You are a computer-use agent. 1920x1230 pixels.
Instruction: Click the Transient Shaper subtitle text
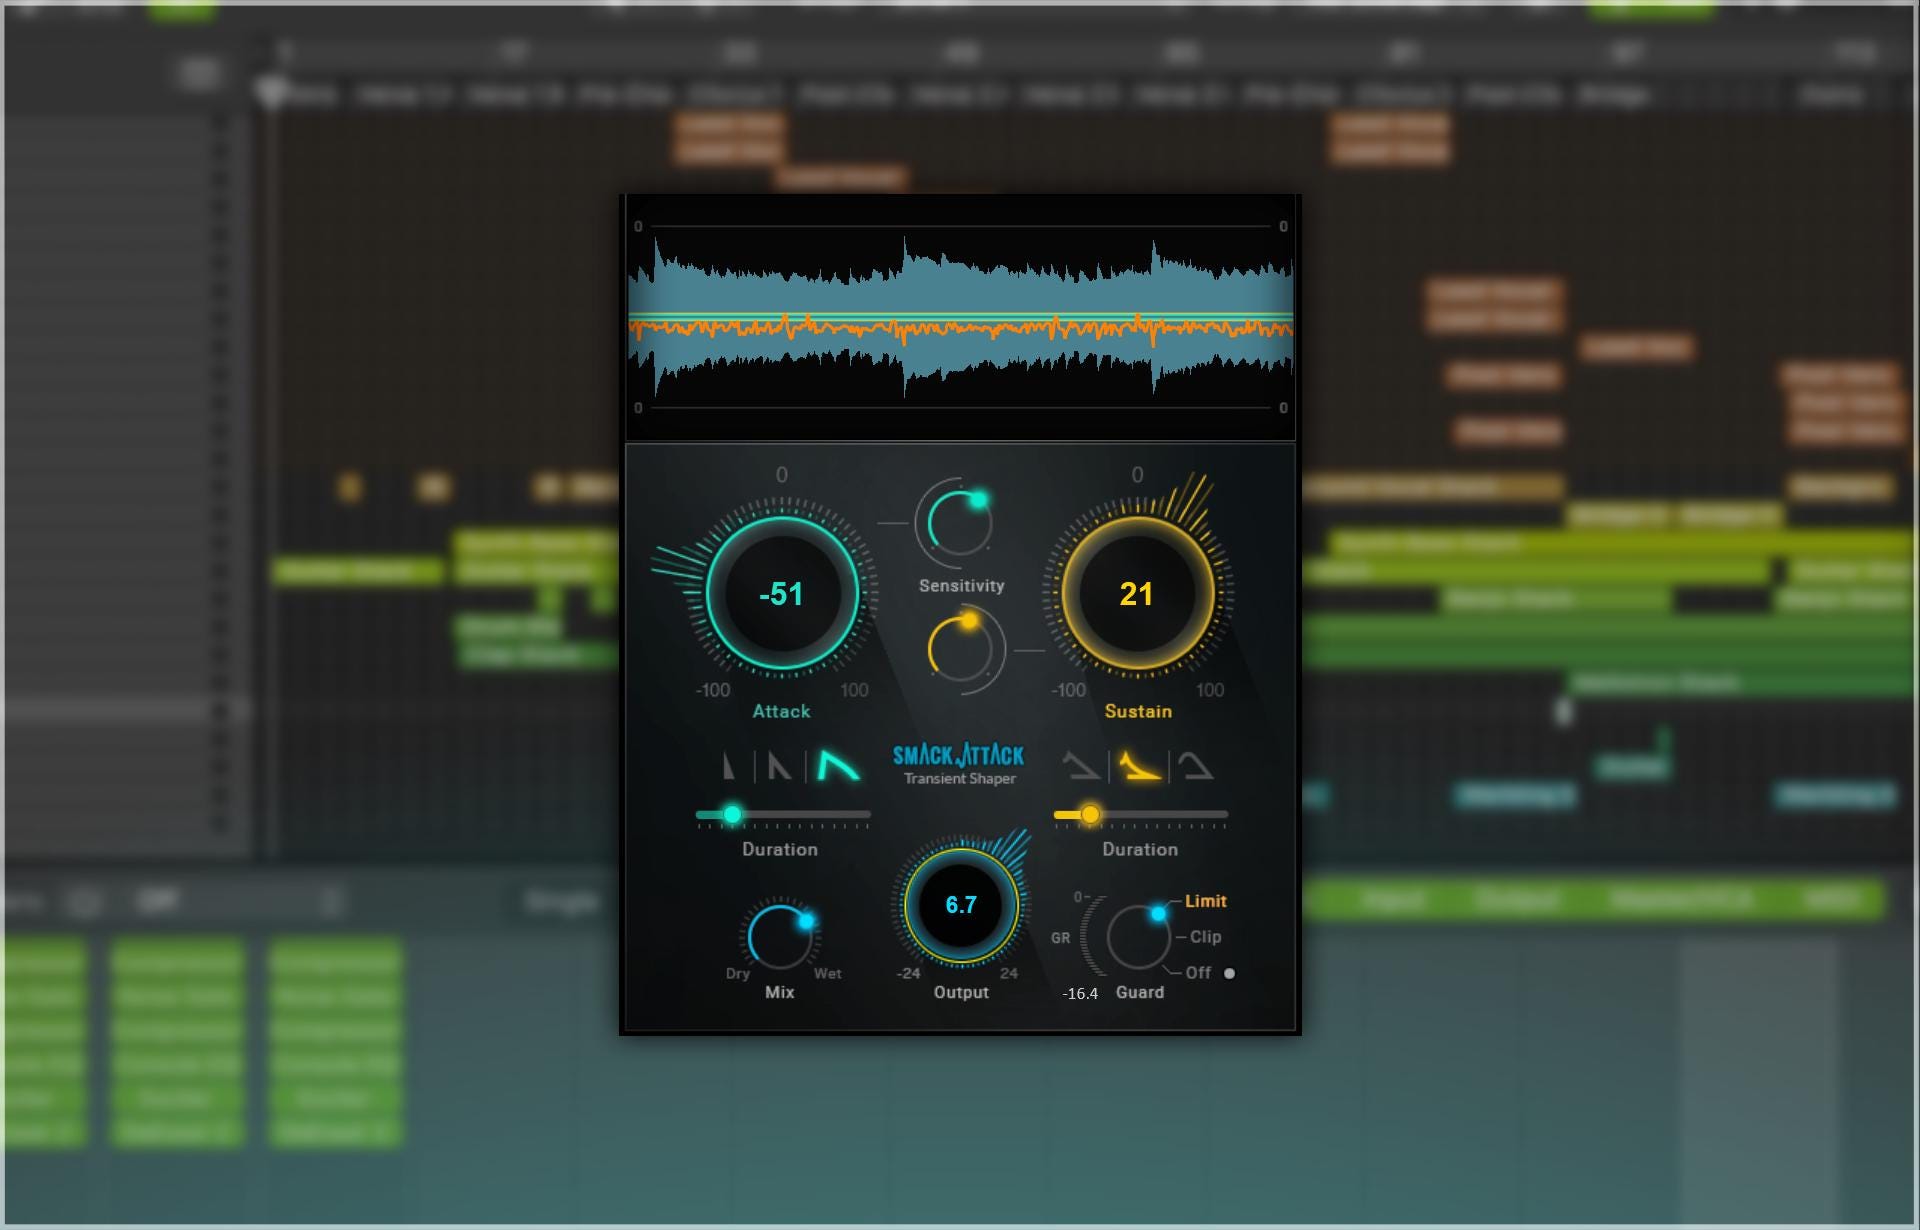pos(960,779)
